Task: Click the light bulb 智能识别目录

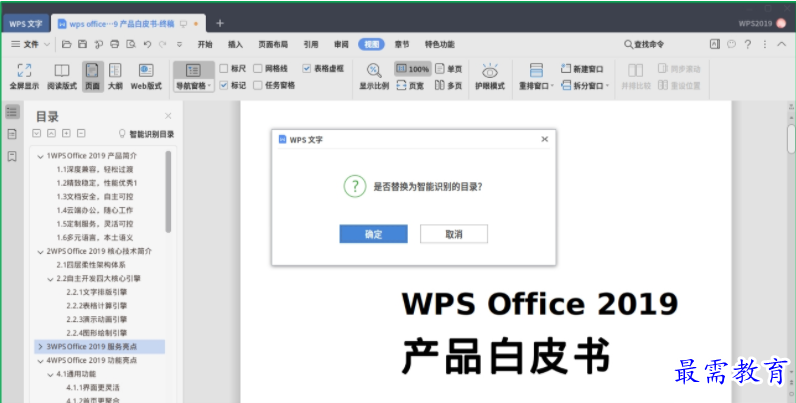Action: point(146,134)
